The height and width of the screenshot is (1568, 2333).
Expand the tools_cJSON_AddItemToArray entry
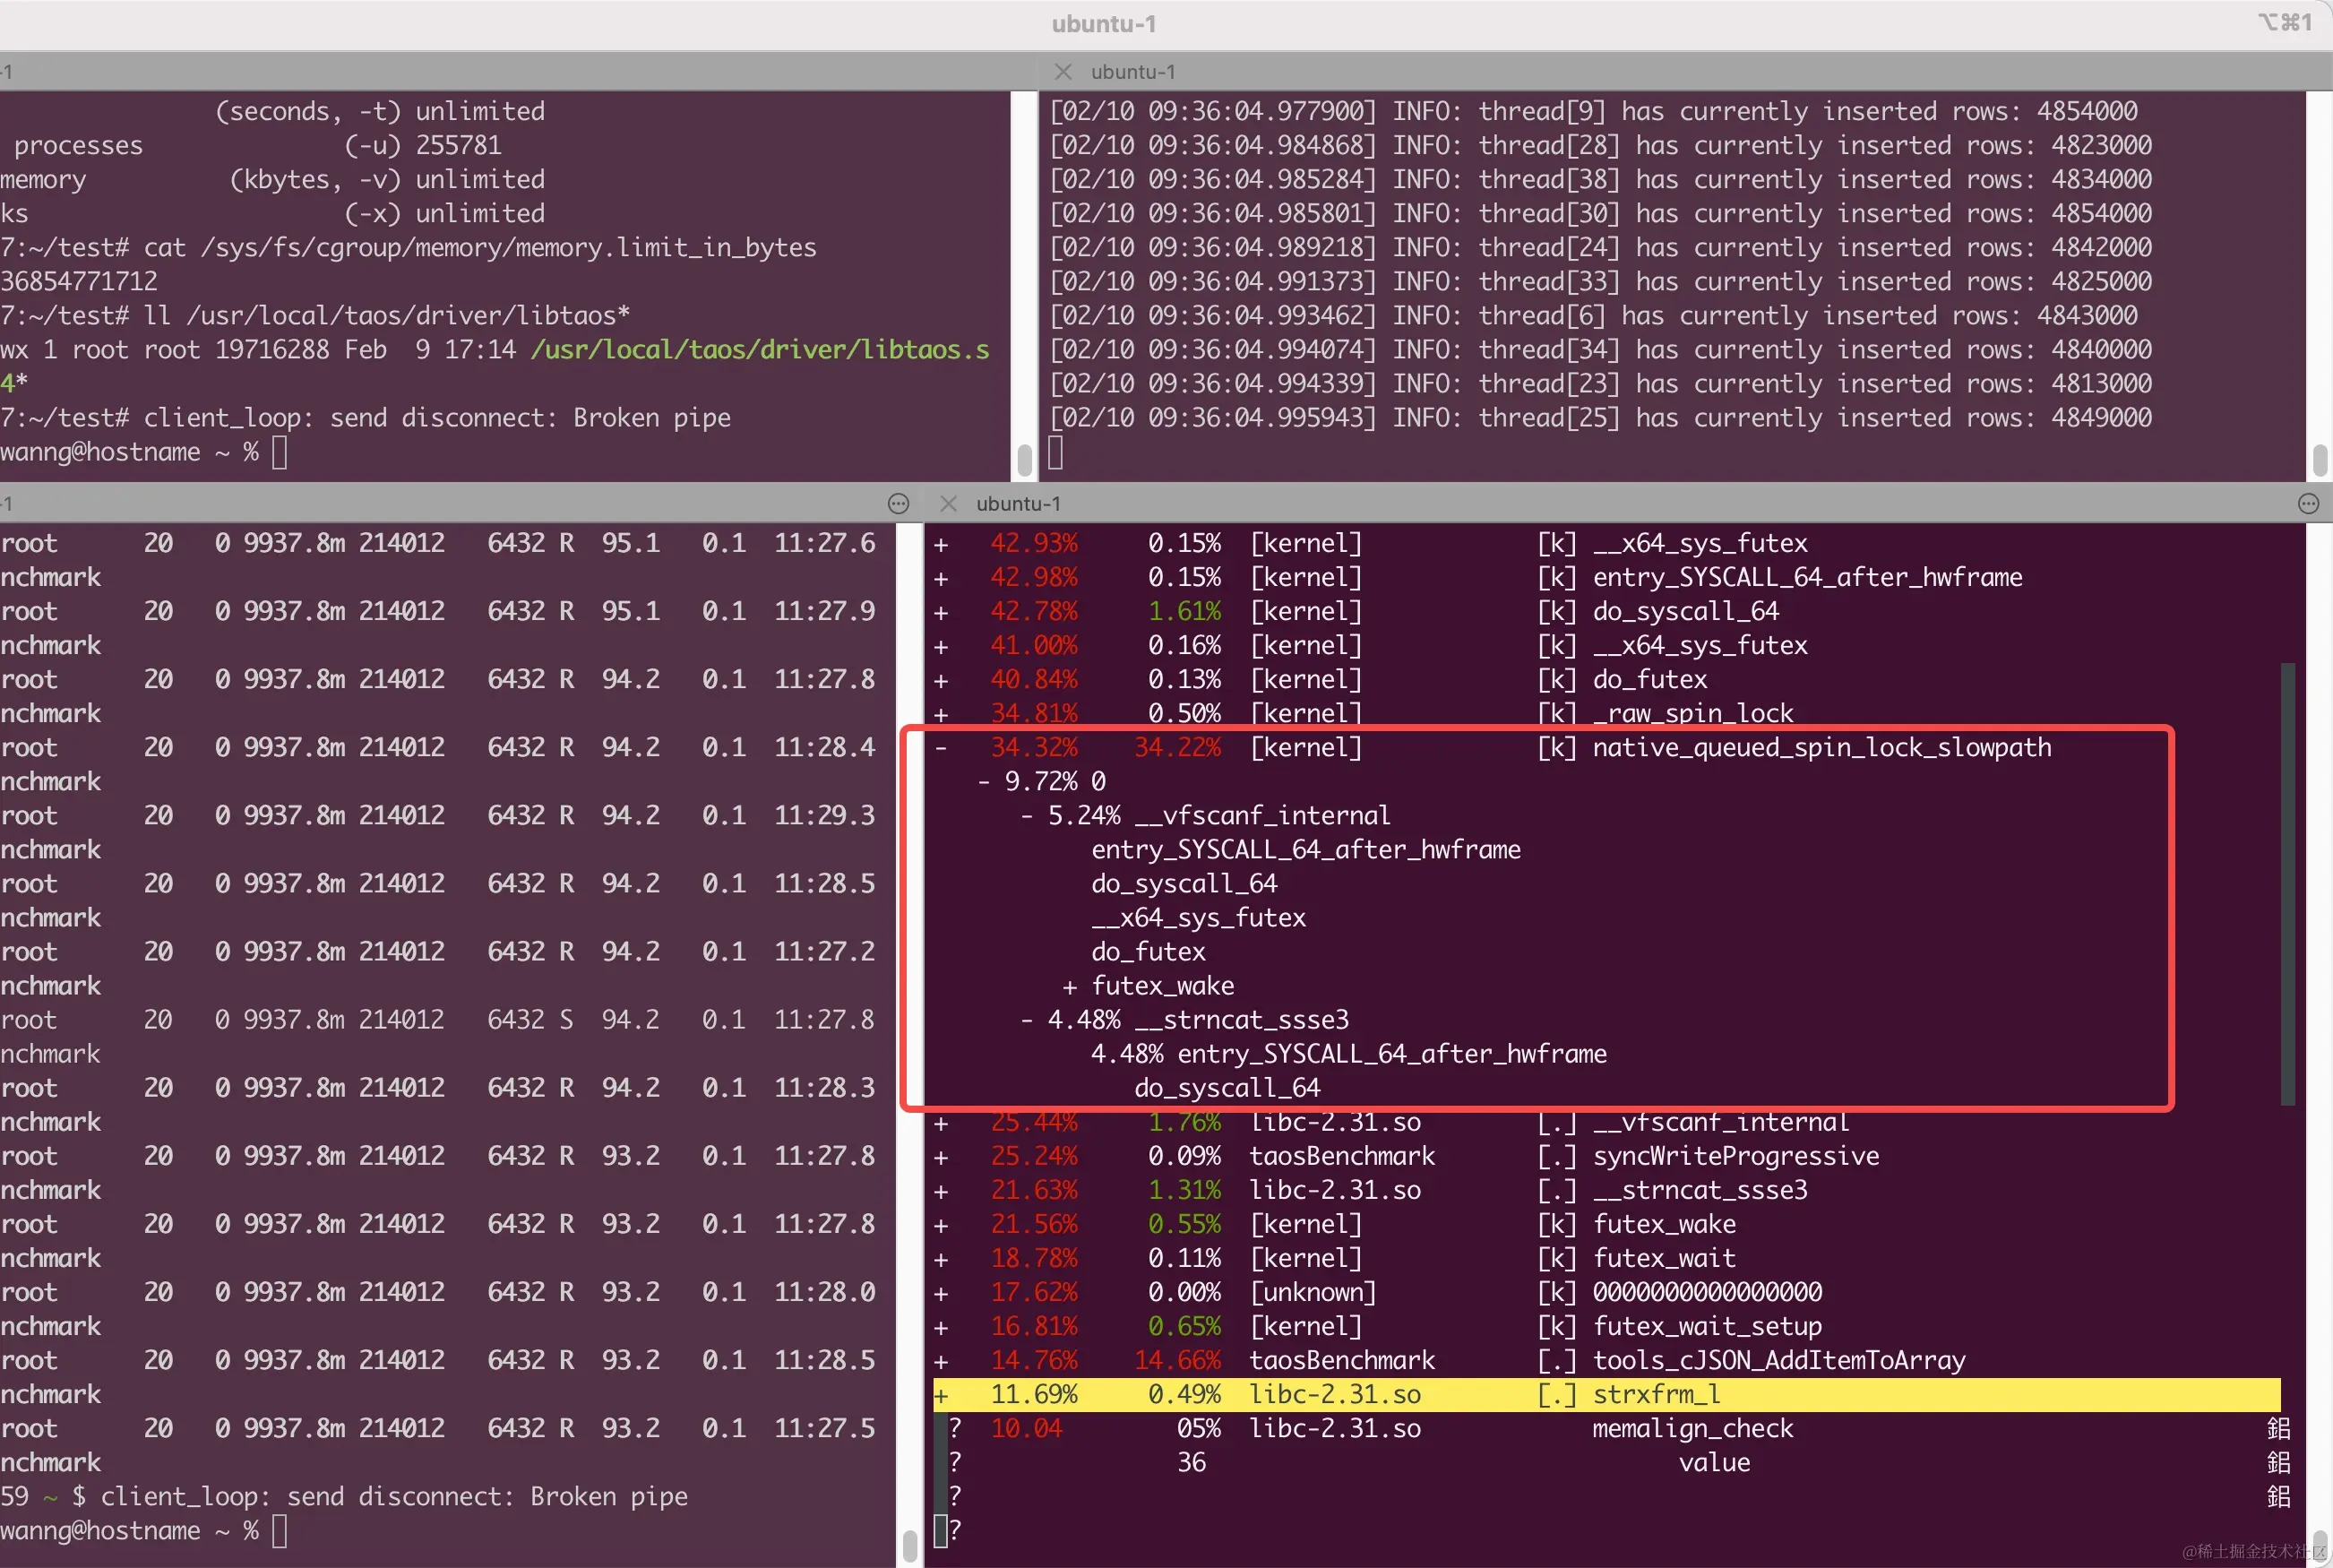click(x=940, y=1361)
